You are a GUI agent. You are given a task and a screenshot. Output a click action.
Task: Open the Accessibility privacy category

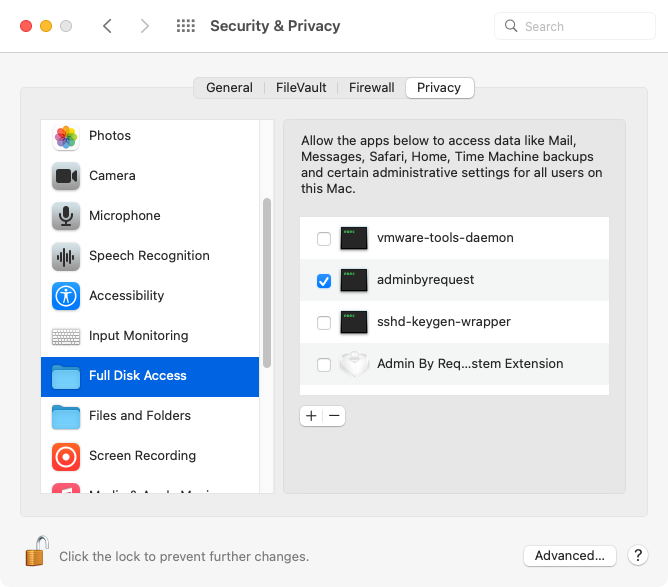click(150, 296)
